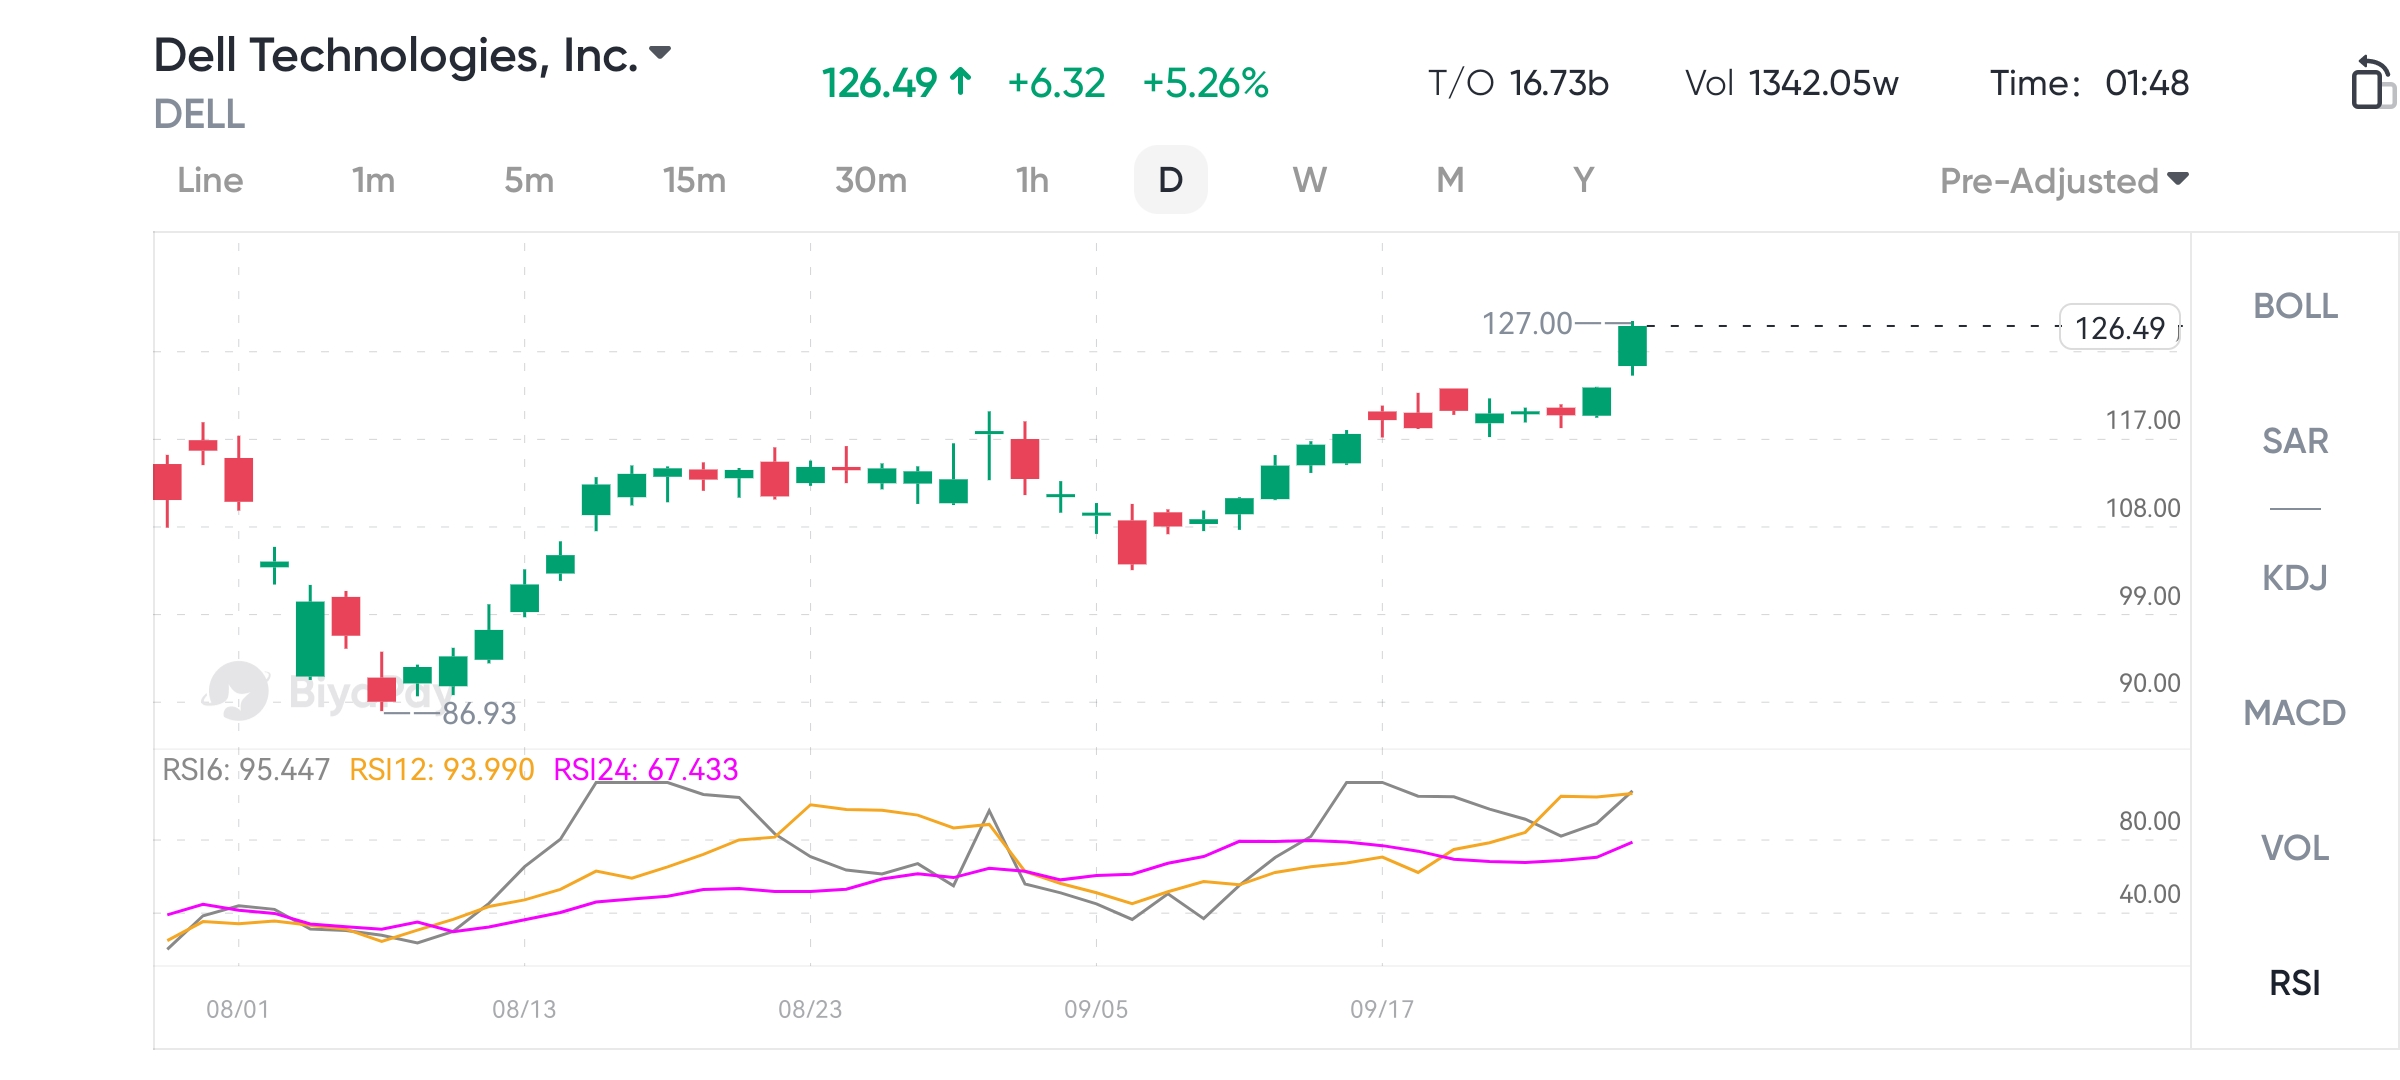Viewport: 2400px width, 1080px height.
Task: Click the high marker 127.00
Action: pyautogui.click(x=1527, y=323)
